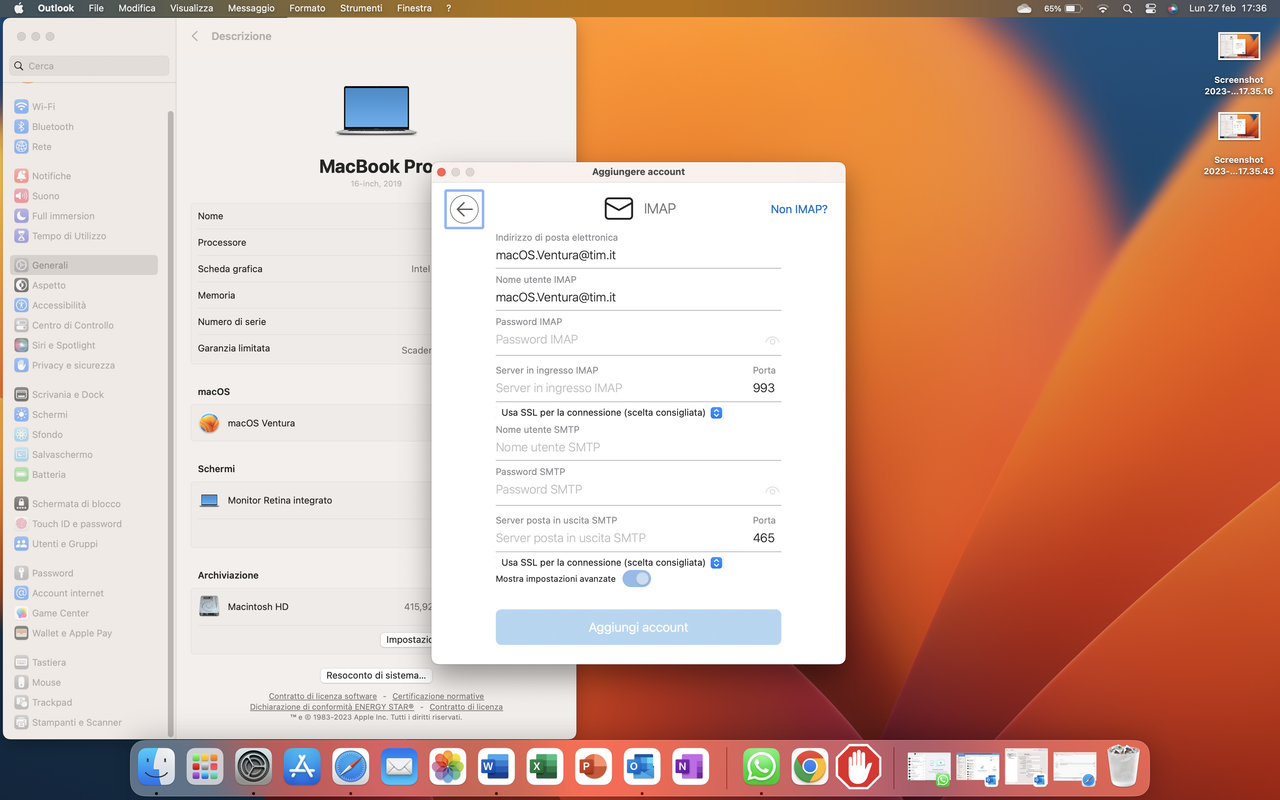Select Full immersion in settings sidebar

pyautogui.click(x=84, y=216)
